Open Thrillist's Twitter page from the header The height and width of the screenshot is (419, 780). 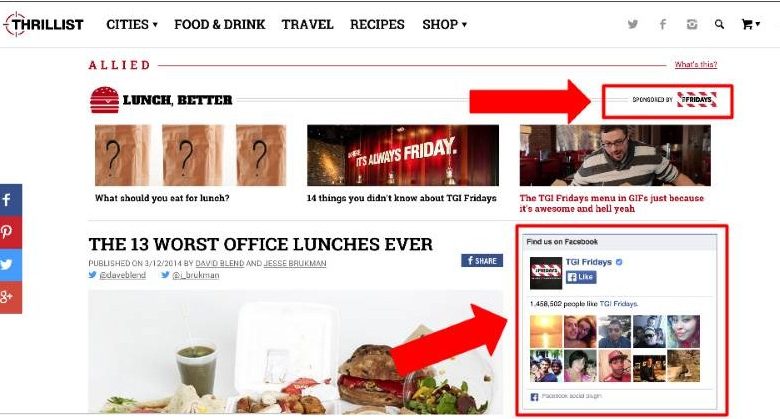pyautogui.click(x=633, y=24)
